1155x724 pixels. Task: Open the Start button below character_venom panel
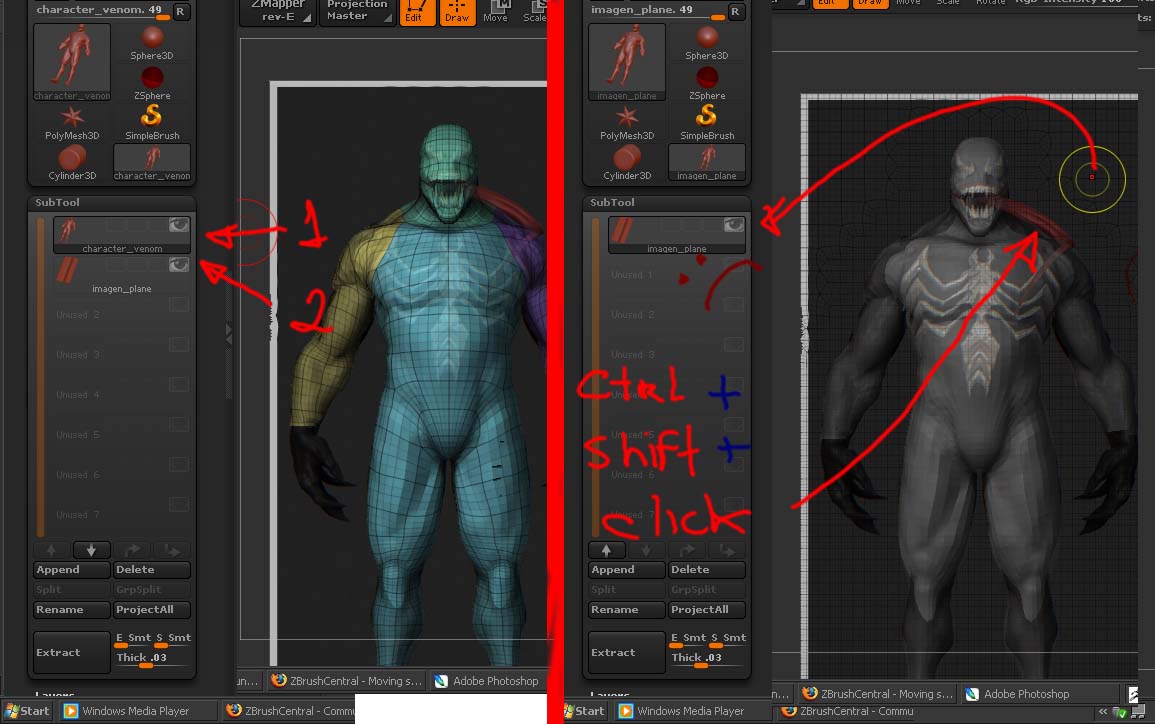pyautogui.click(x=27, y=711)
